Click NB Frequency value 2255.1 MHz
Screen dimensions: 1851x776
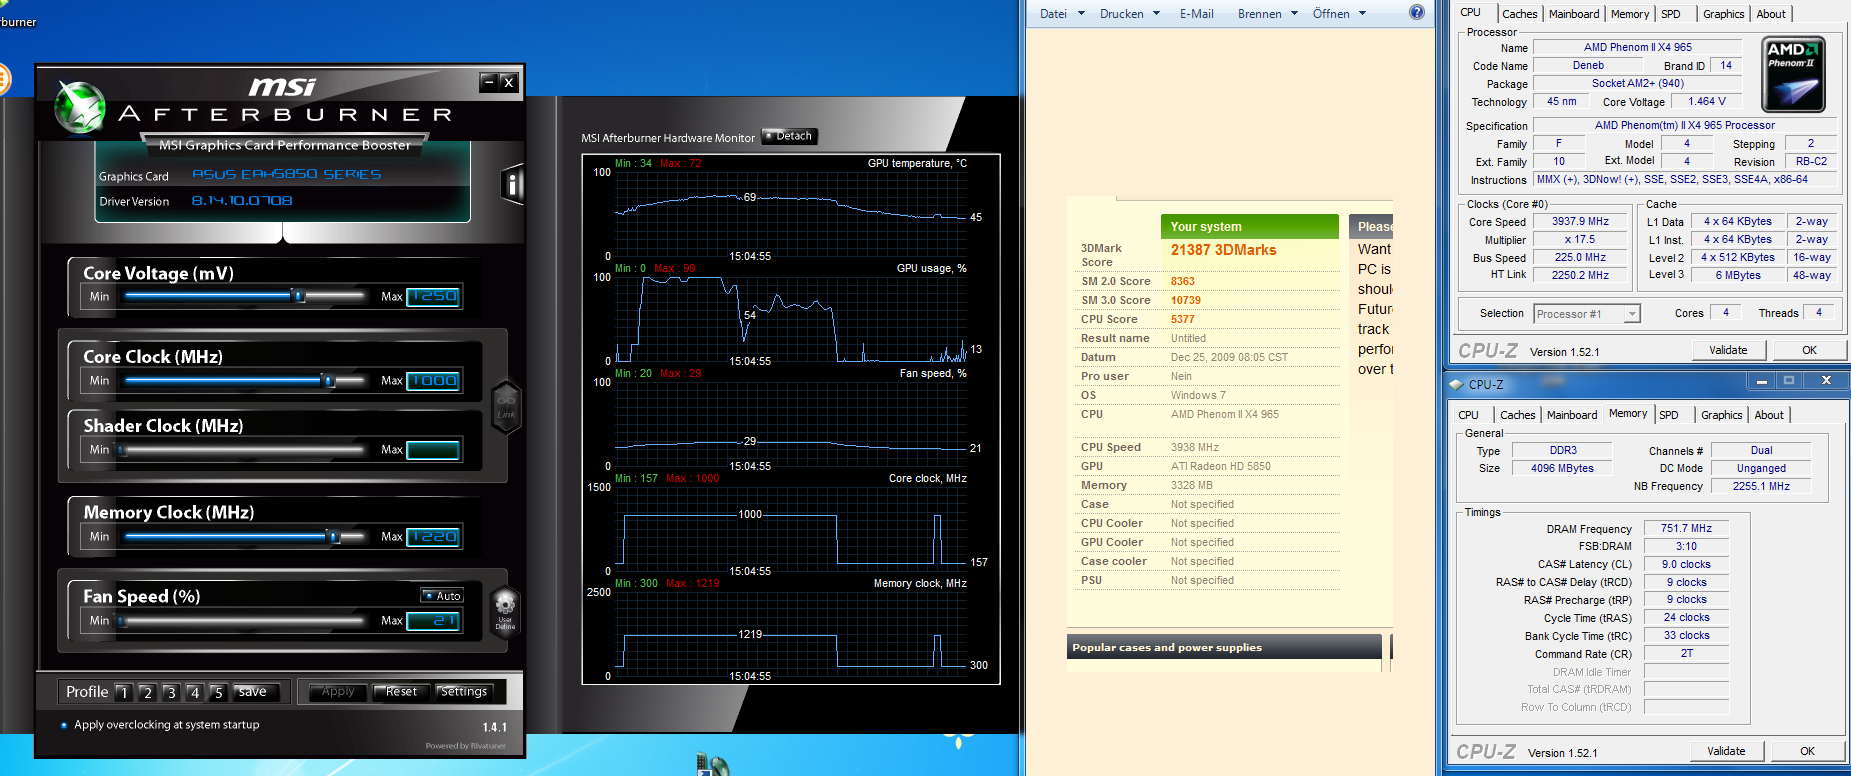(1761, 486)
